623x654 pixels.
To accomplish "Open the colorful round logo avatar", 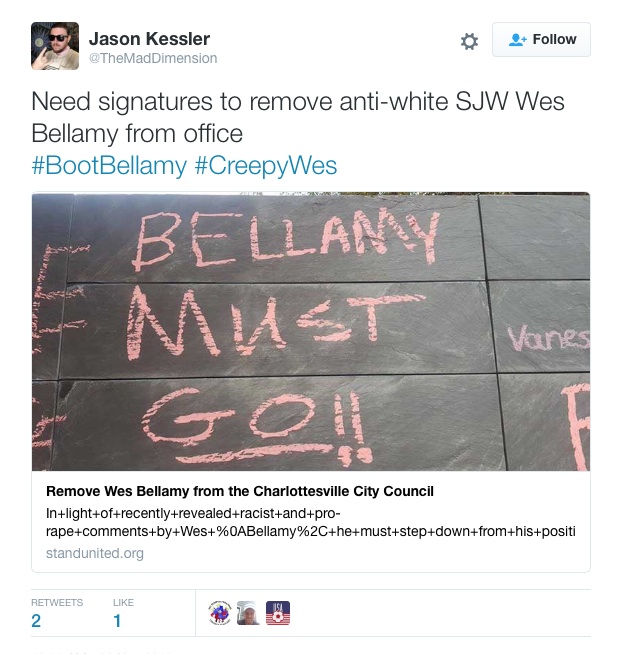I will (x=220, y=613).
